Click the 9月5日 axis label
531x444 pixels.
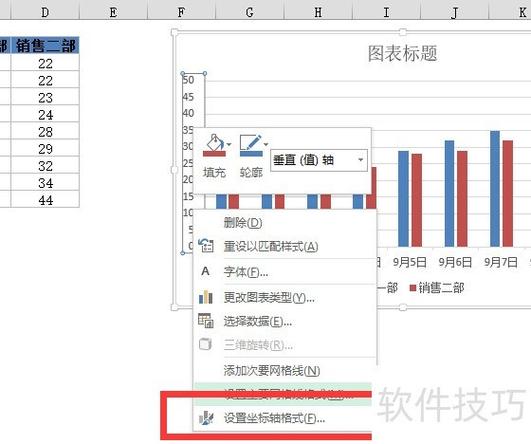409,262
